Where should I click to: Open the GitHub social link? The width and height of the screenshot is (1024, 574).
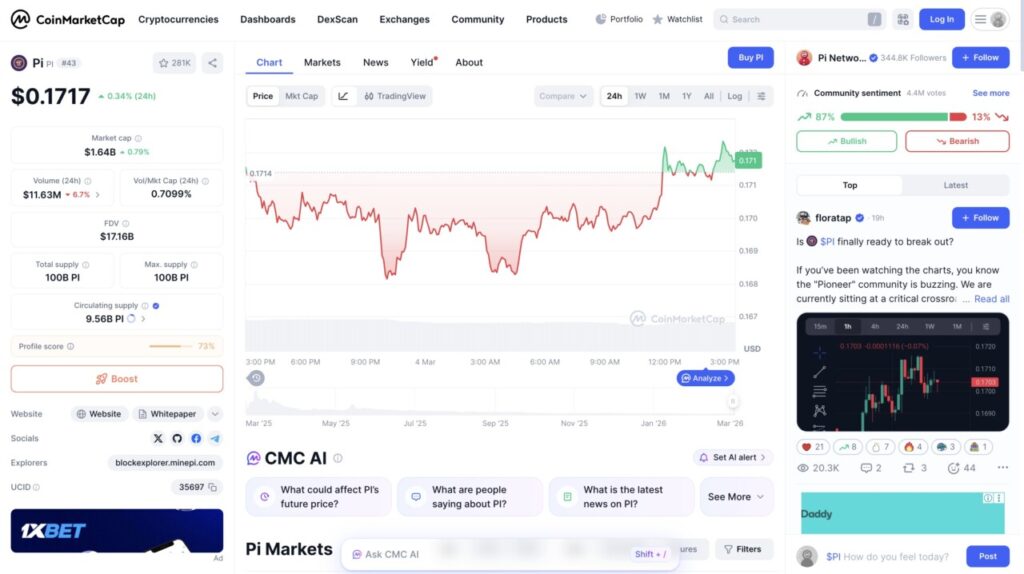(x=177, y=438)
